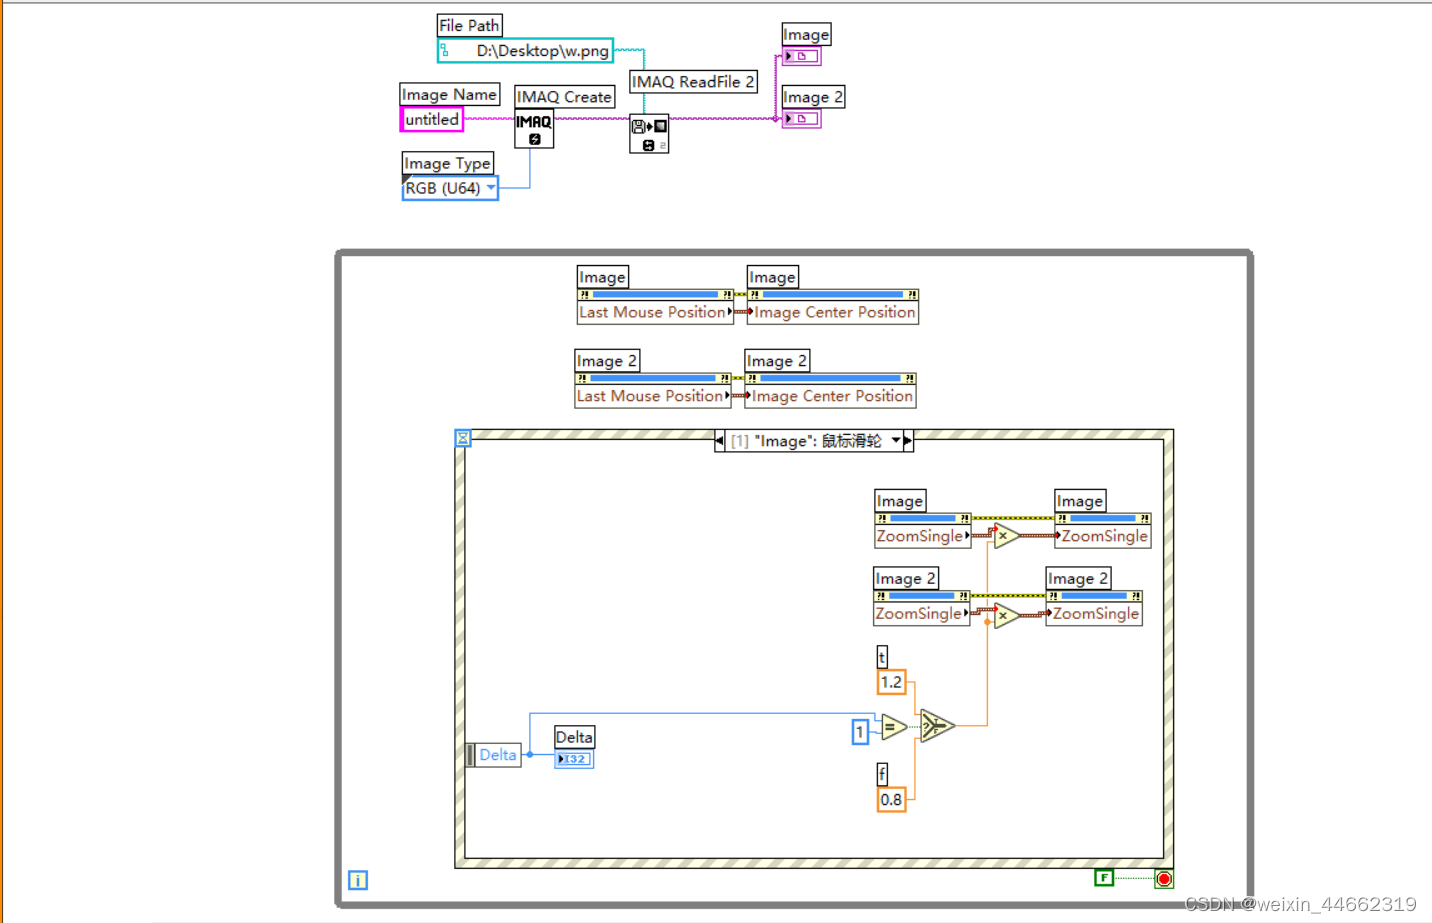Click the IMAQ ReadFile 2 node icon
1432x923 pixels.
tap(649, 133)
